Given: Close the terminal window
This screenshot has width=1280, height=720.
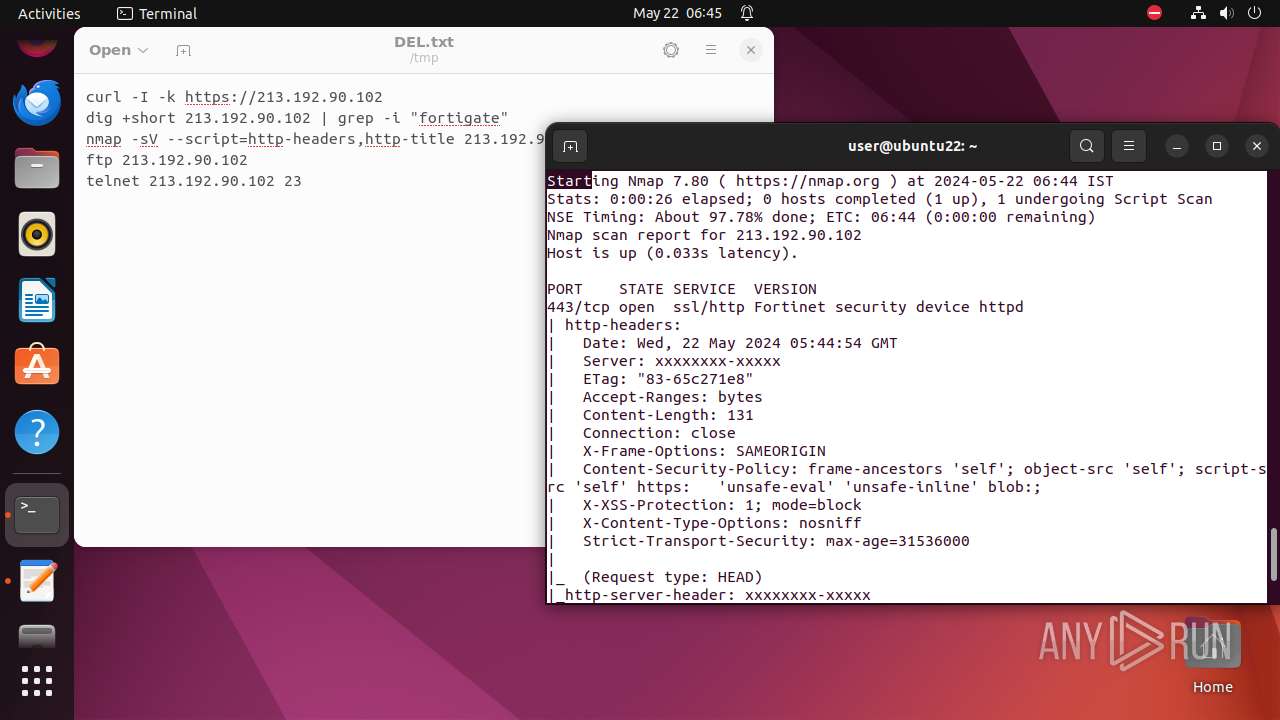Looking at the screenshot, I should pos(1257,146).
